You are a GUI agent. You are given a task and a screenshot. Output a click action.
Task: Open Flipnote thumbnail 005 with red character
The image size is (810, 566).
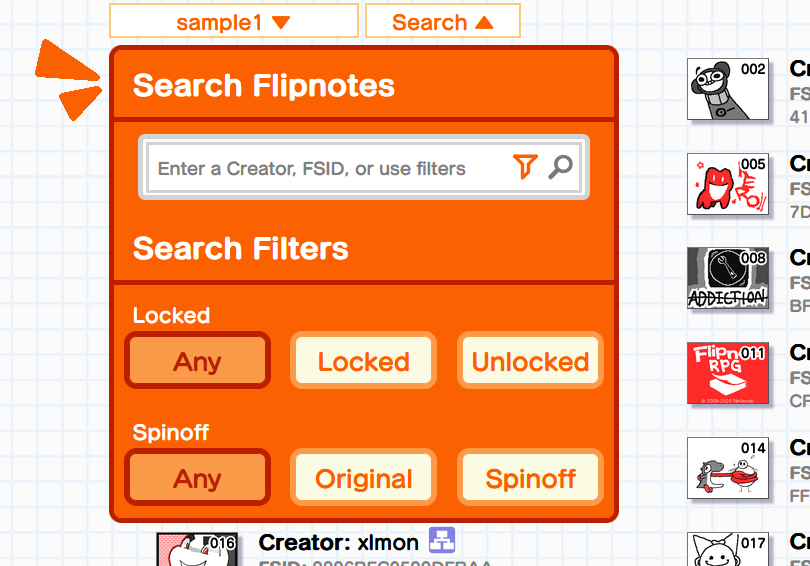point(728,184)
